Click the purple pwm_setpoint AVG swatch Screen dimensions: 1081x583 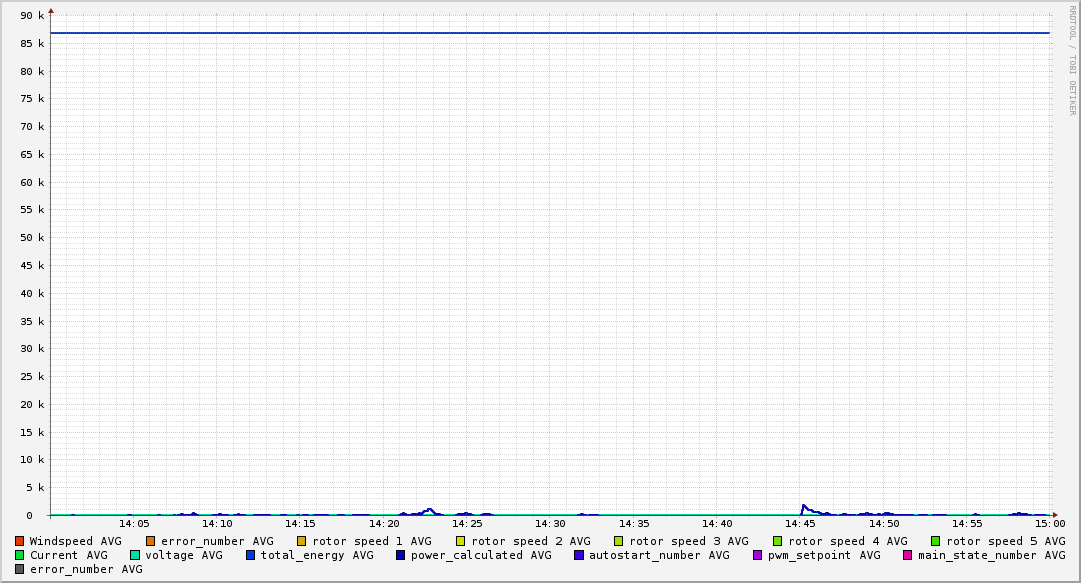coord(758,555)
